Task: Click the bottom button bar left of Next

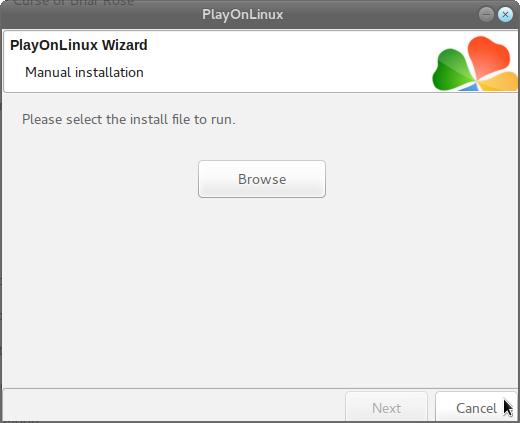Action: pos(173,405)
